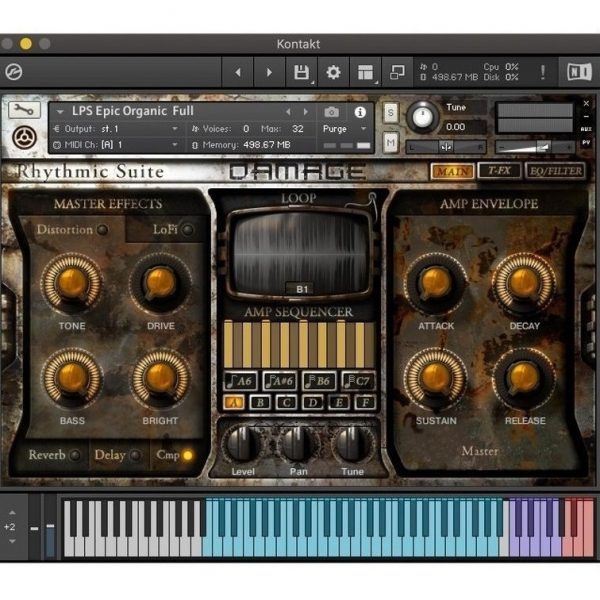Select previous preset arrow beside instrument name

pos(289,112)
